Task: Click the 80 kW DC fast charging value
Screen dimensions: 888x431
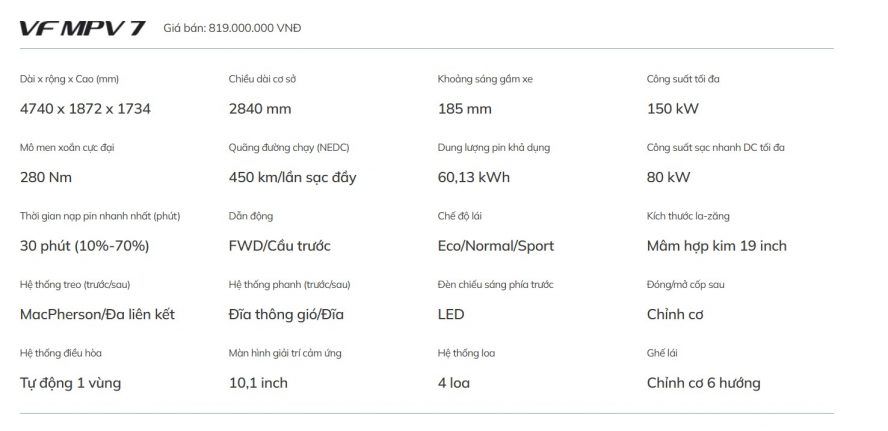Action: (x=668, y=178)
